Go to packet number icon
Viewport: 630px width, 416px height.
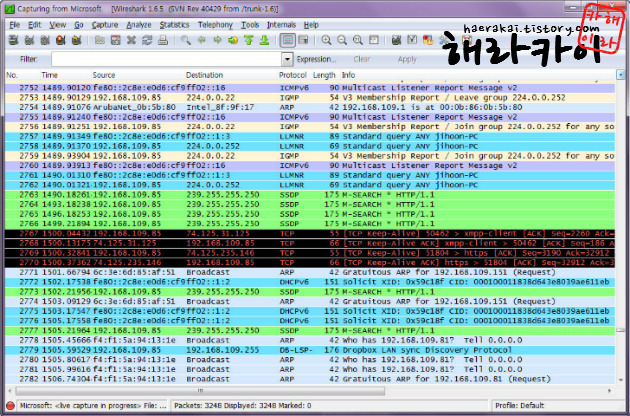(233, 40)
